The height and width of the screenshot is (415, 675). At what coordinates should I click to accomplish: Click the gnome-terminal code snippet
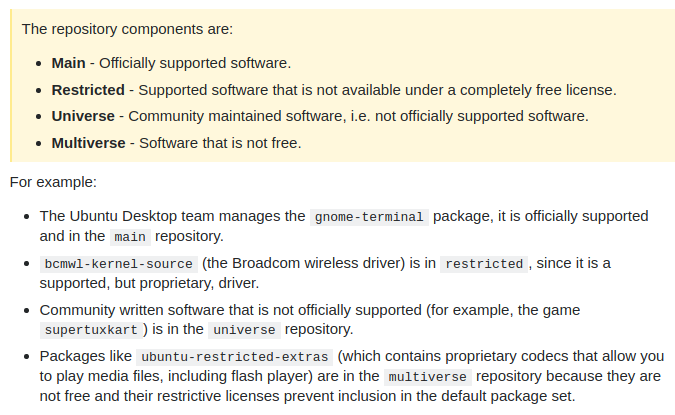point(369,216)
